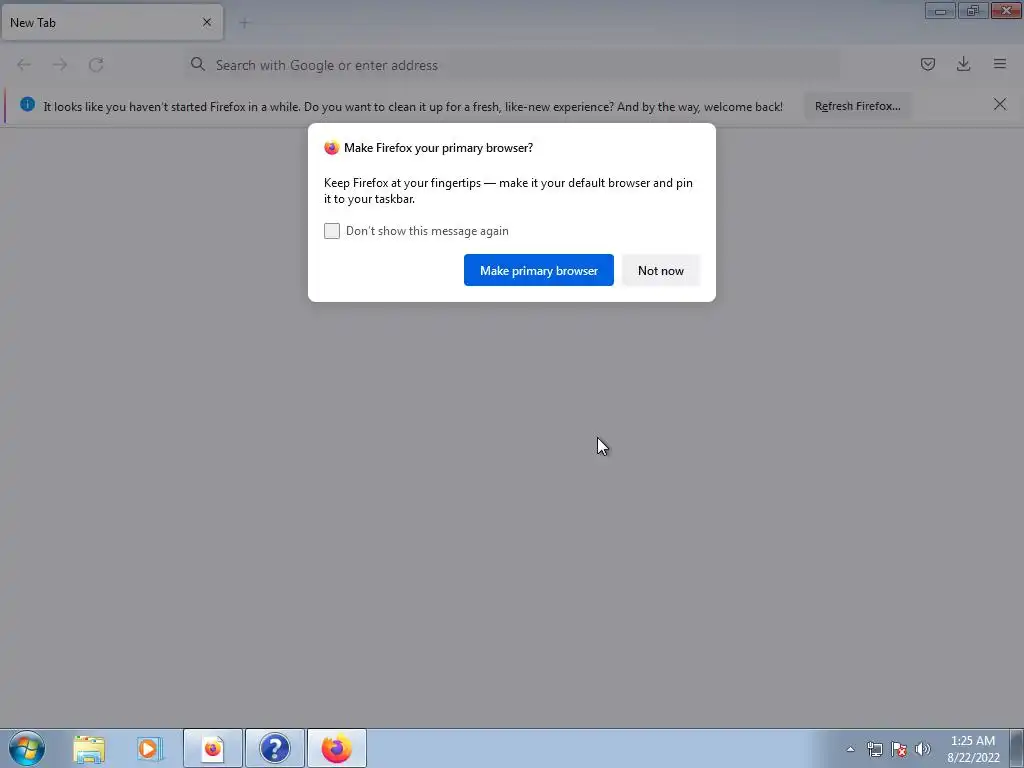The image size is (1024, 768).
Task: Click the Make Firefox your primary browser? heading
Action: pyautogui.click(x=438, y=148)
